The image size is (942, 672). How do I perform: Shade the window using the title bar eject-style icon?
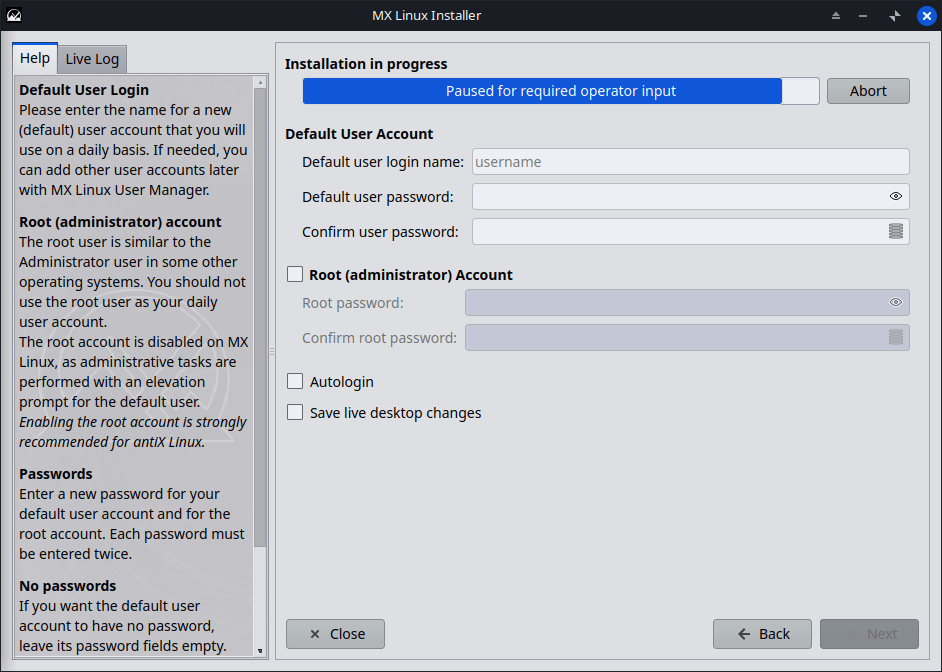coord(836,16)
